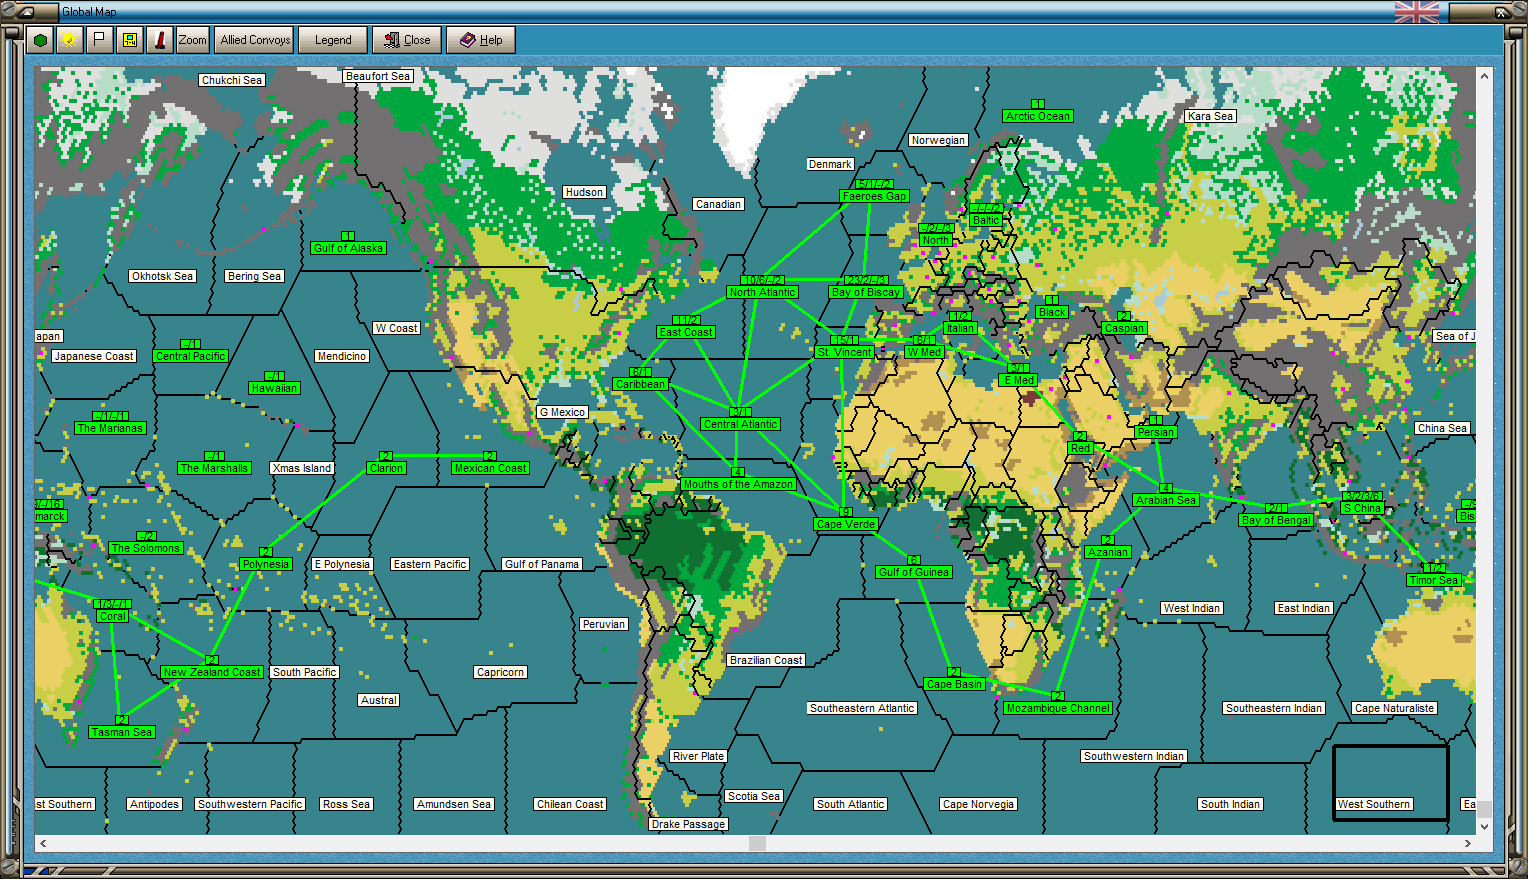Click the West Indian zone label
This screenshot has height=879, width=1528.
(x=1192, y=608)
